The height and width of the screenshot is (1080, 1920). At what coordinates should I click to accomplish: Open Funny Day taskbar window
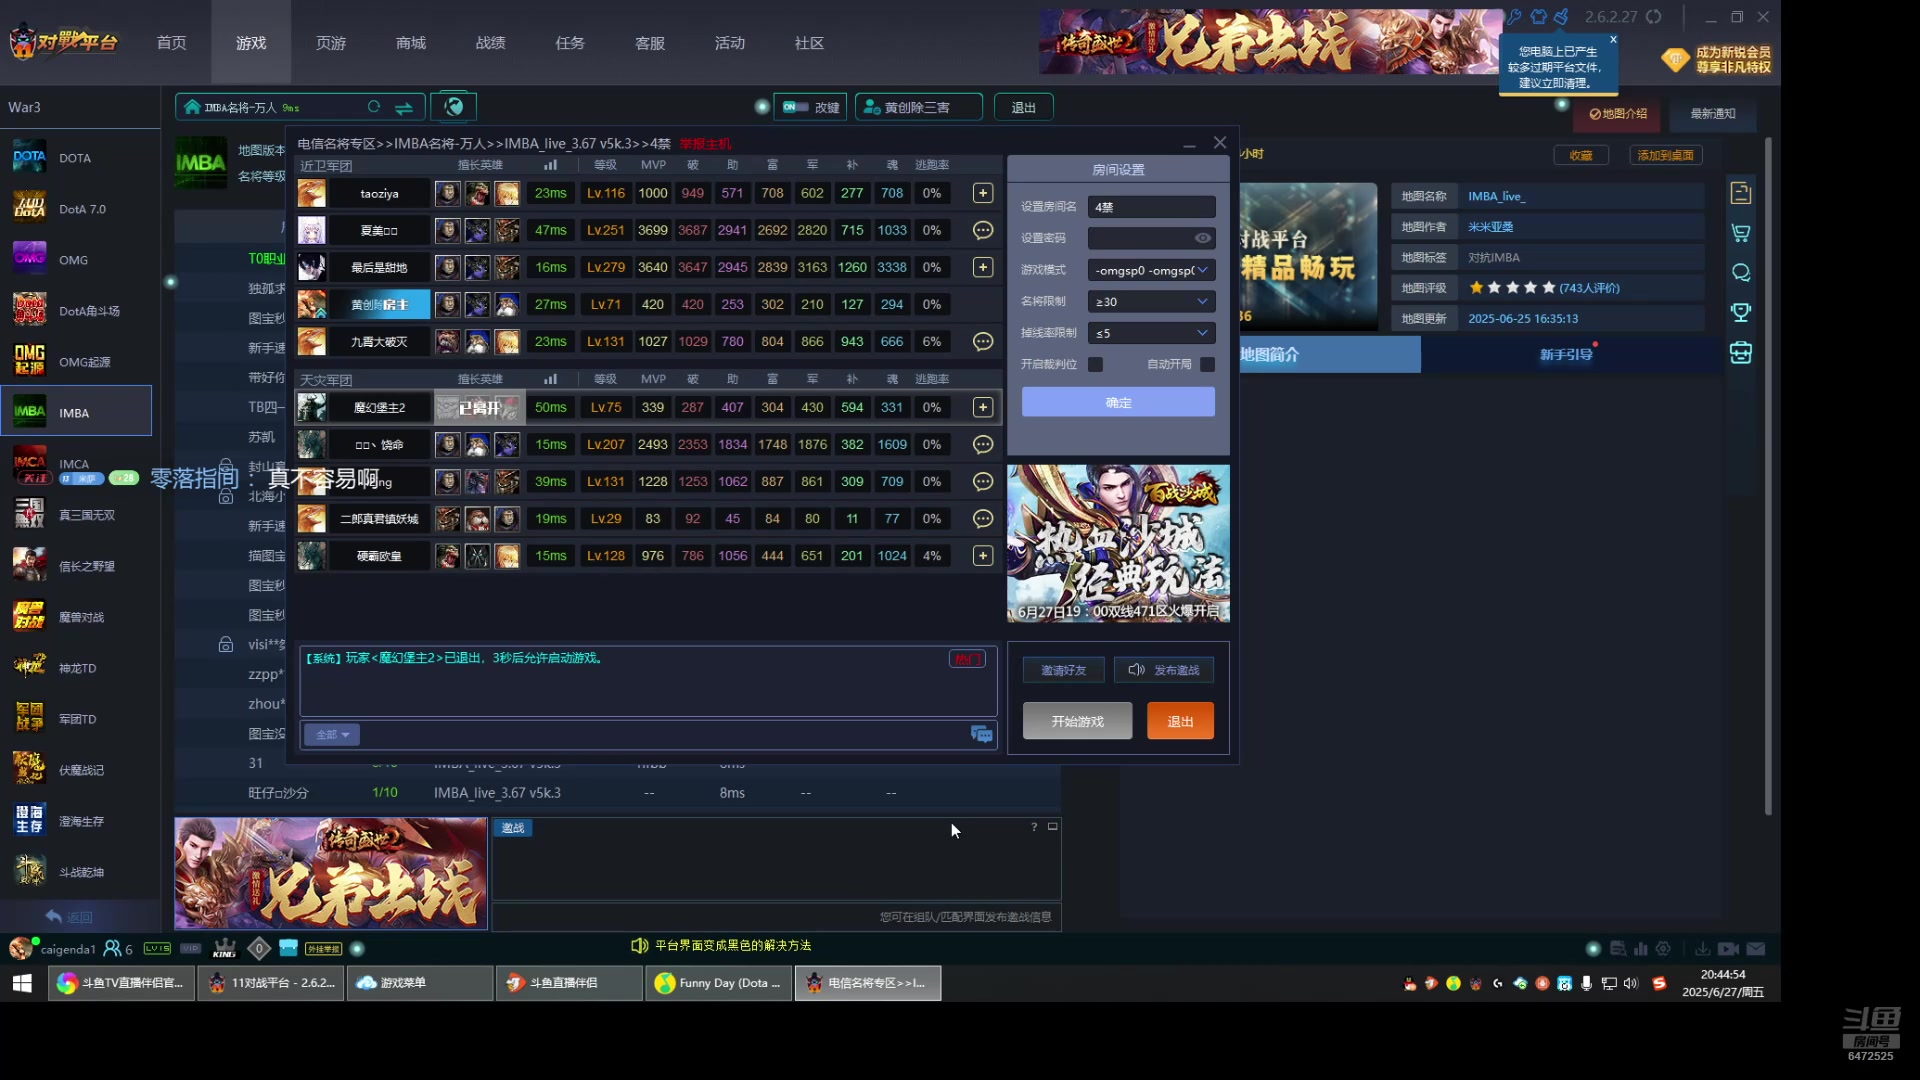pos(718,983)
